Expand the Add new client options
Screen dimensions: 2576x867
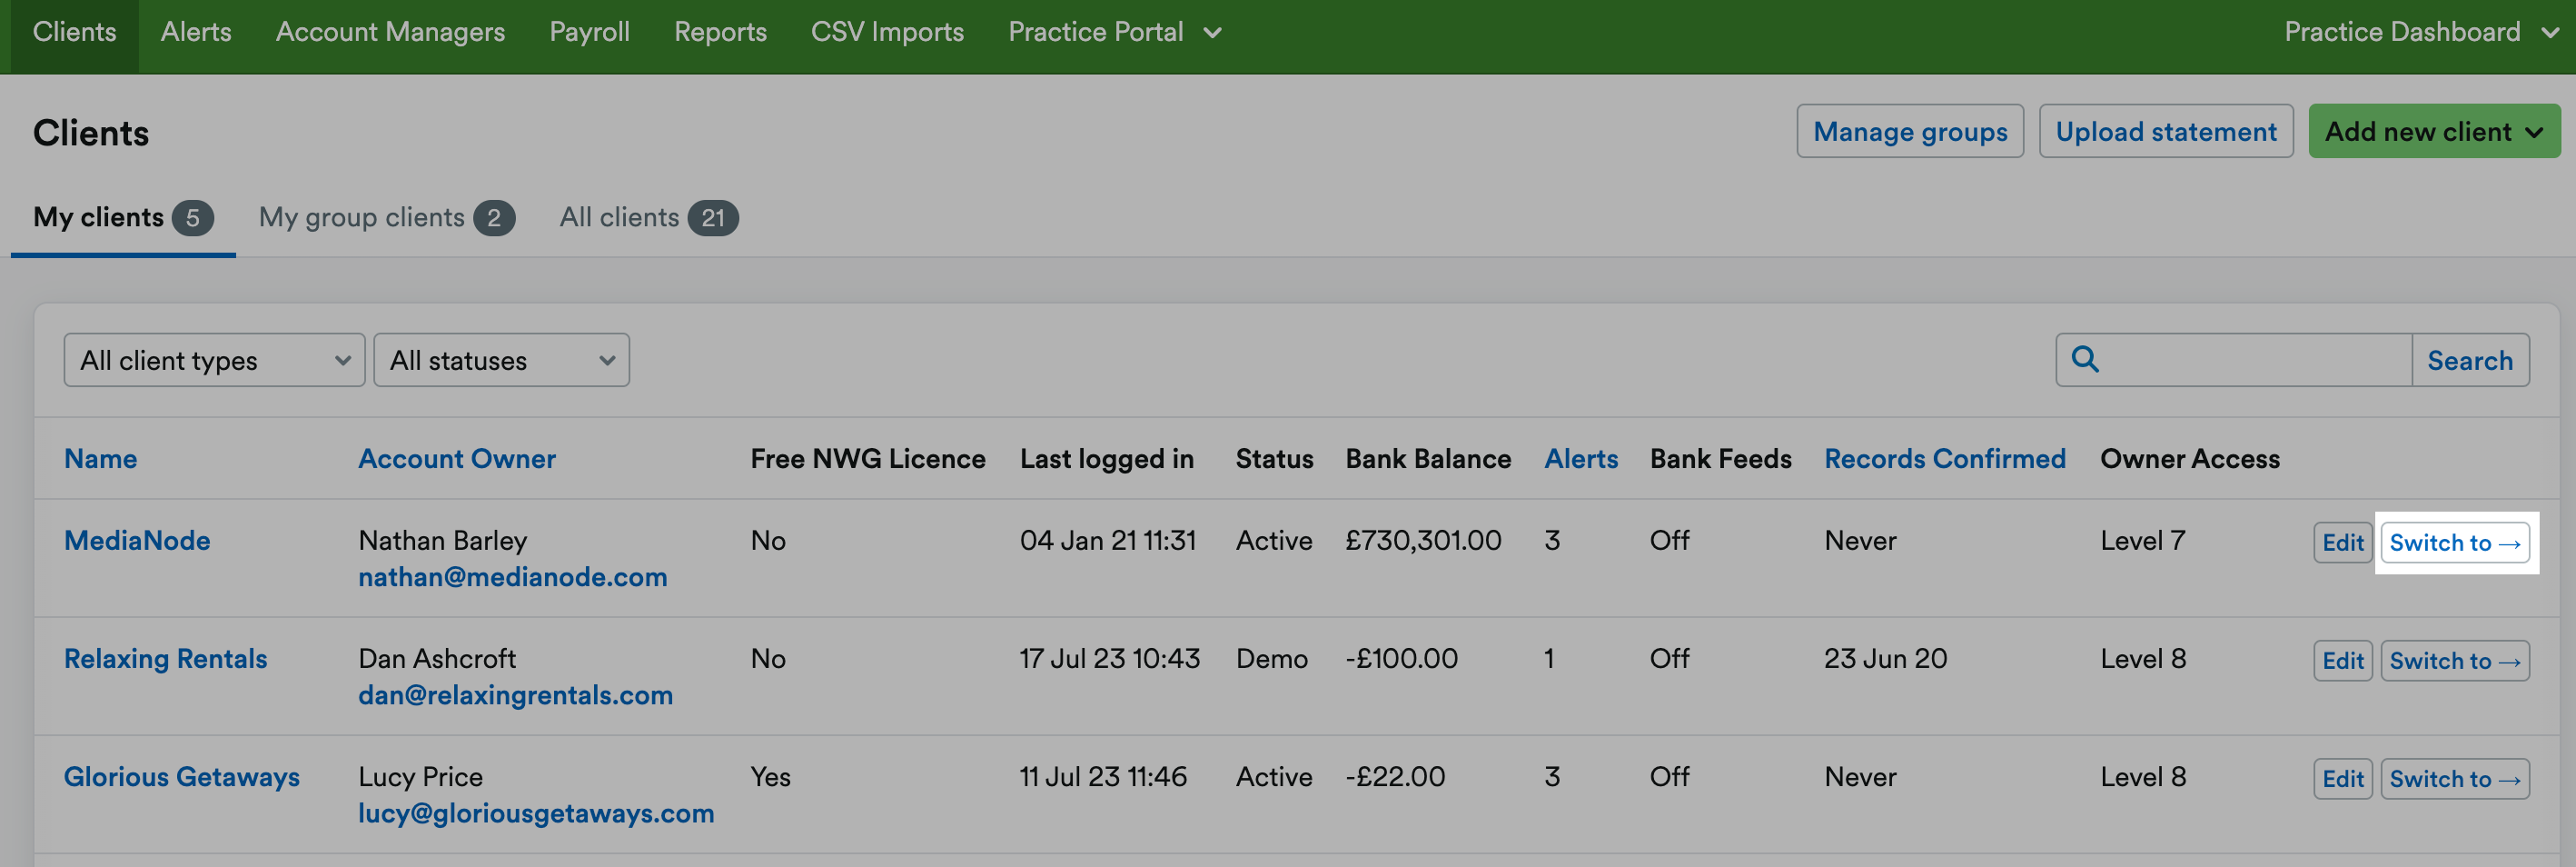pyautogui.click(x=2434, y=130)
